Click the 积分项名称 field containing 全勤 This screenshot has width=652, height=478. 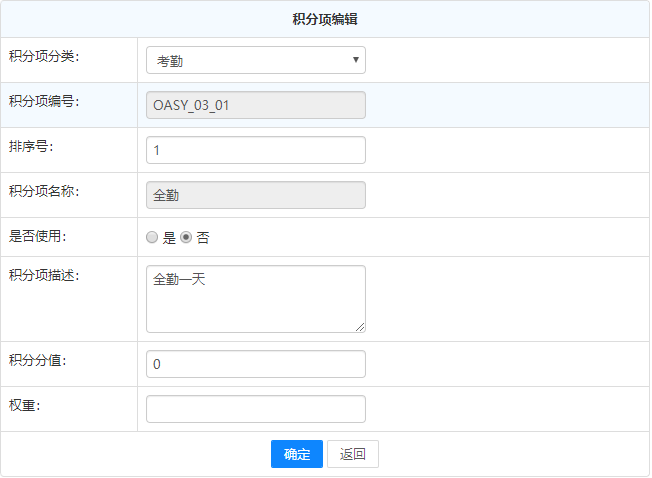pos(255,195)
